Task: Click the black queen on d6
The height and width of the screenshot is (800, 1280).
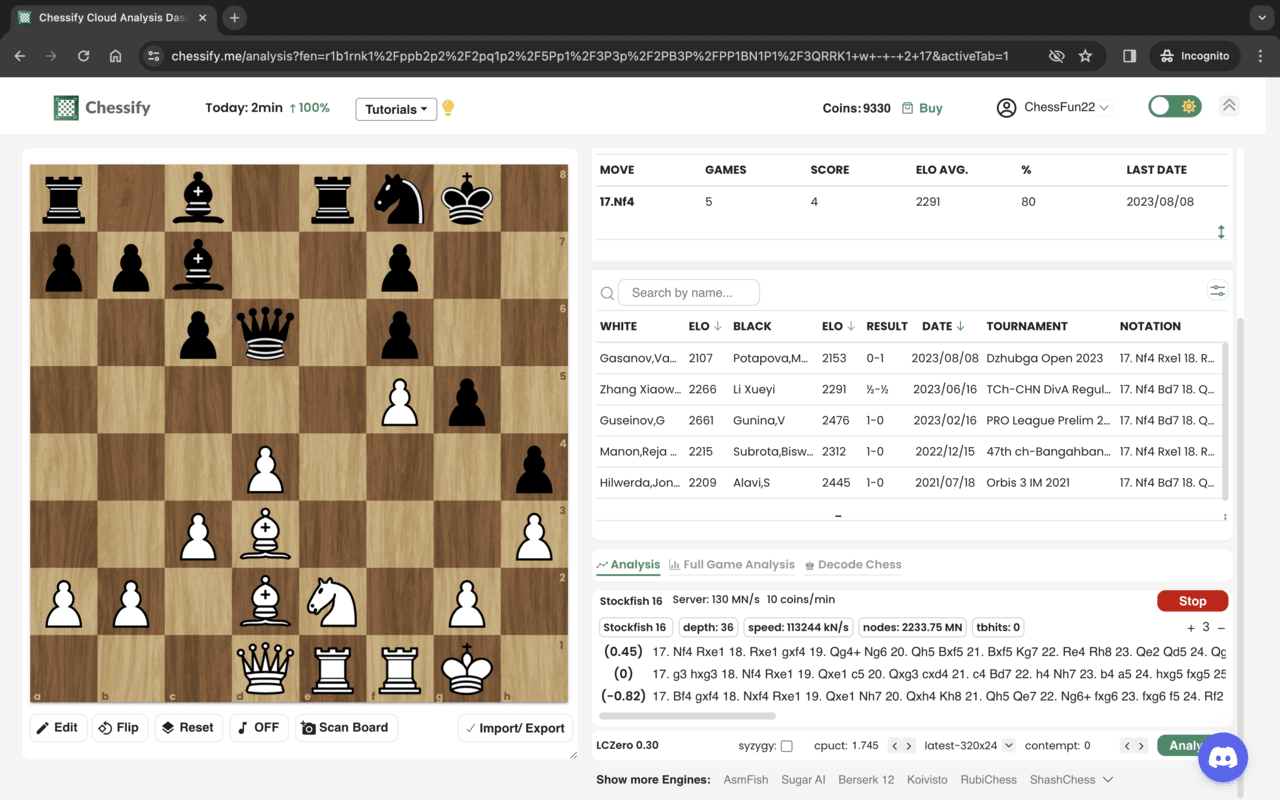Action: [x=265, y=332]
